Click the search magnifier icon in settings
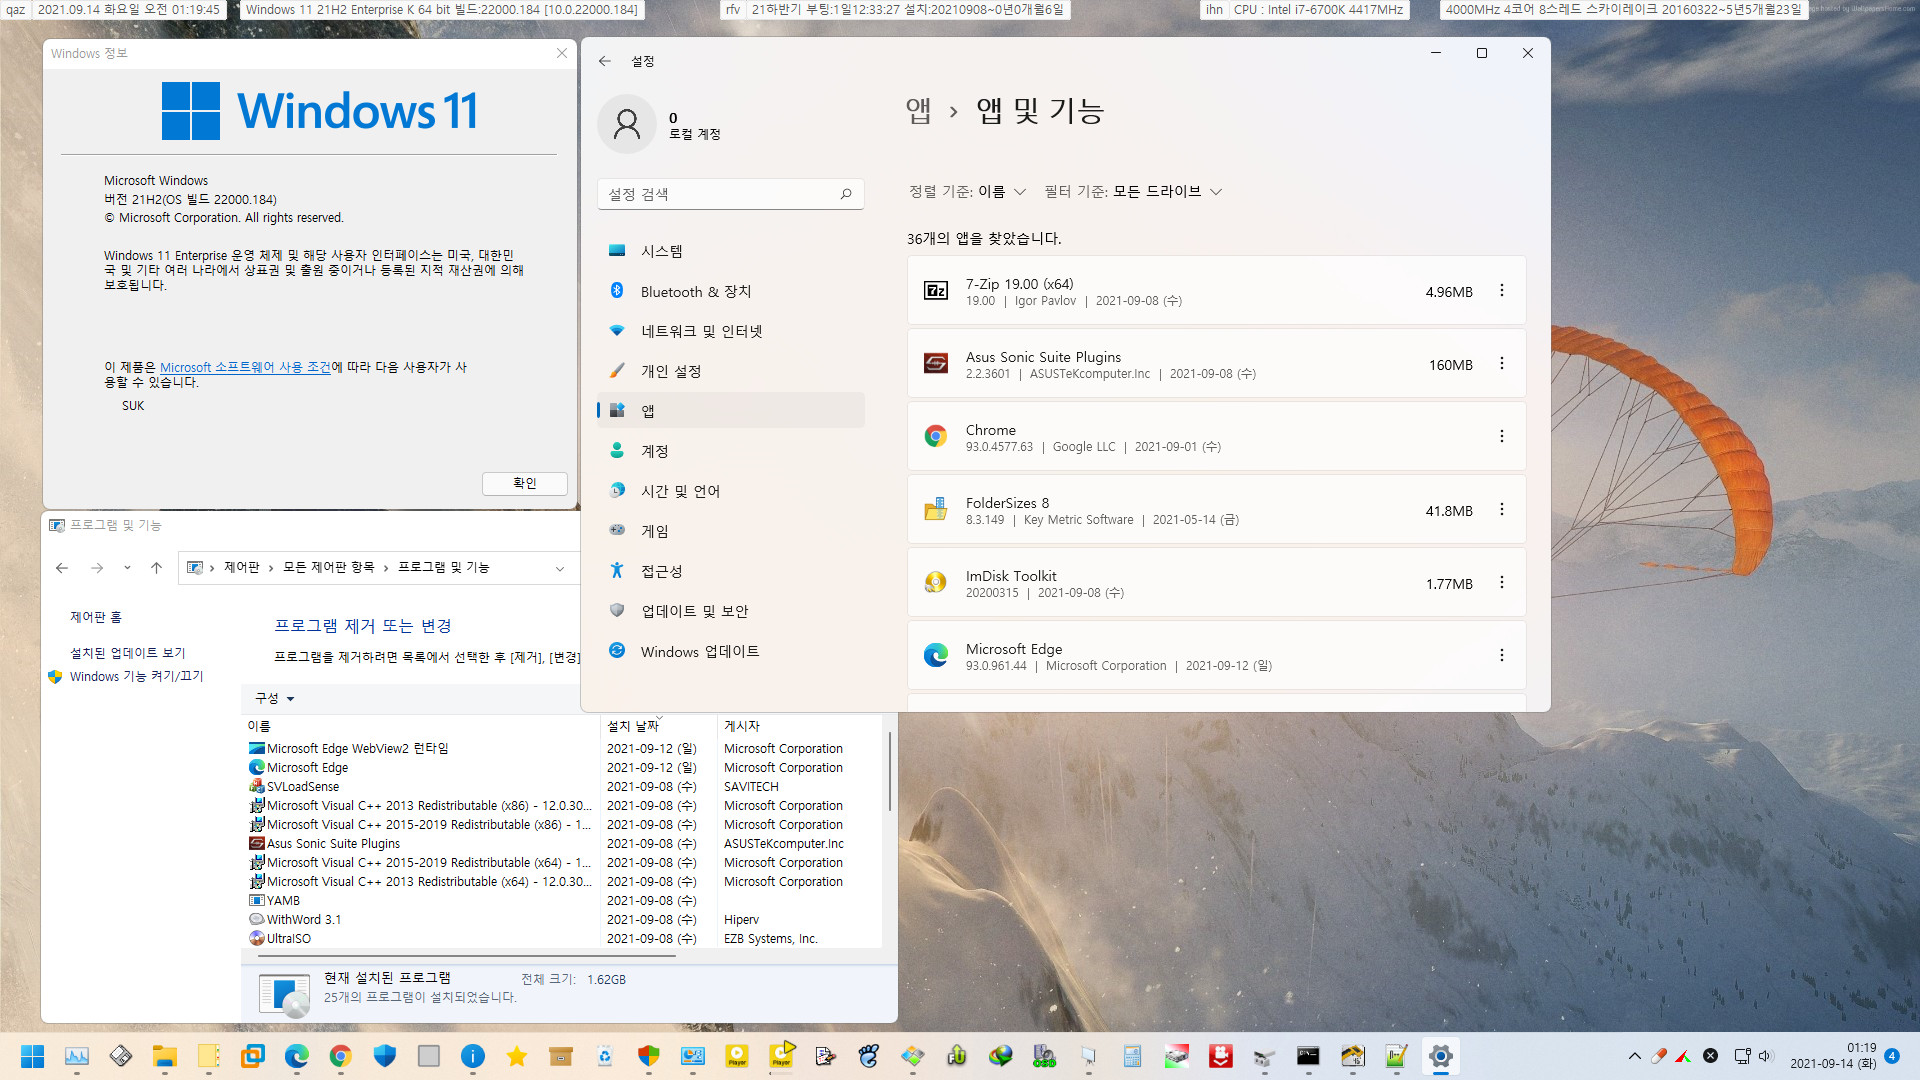The width and height of the screenshot is (1920, 1080). [846, 194]
